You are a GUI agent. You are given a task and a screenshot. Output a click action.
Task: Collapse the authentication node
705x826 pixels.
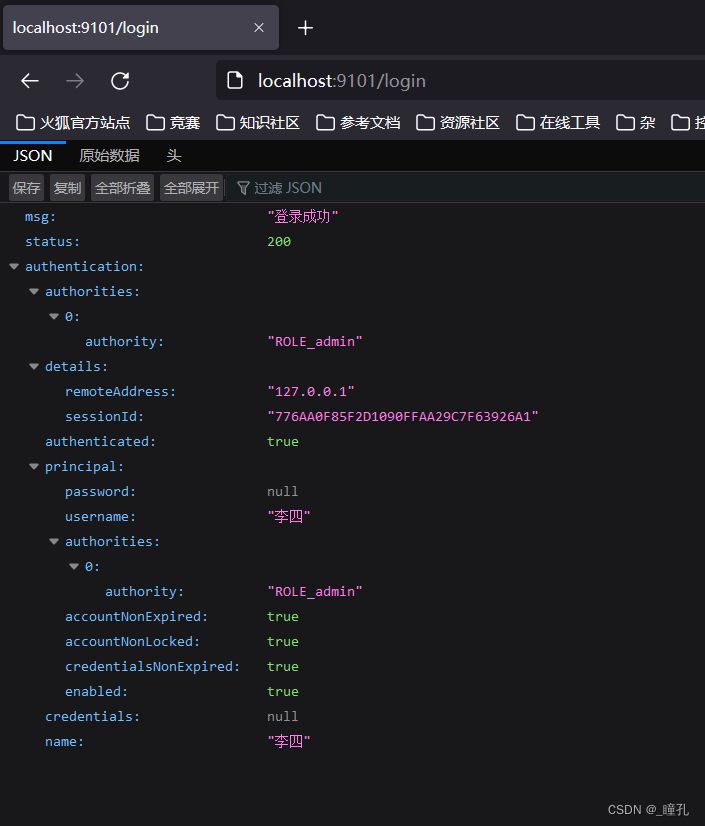(x=14, y=267)
